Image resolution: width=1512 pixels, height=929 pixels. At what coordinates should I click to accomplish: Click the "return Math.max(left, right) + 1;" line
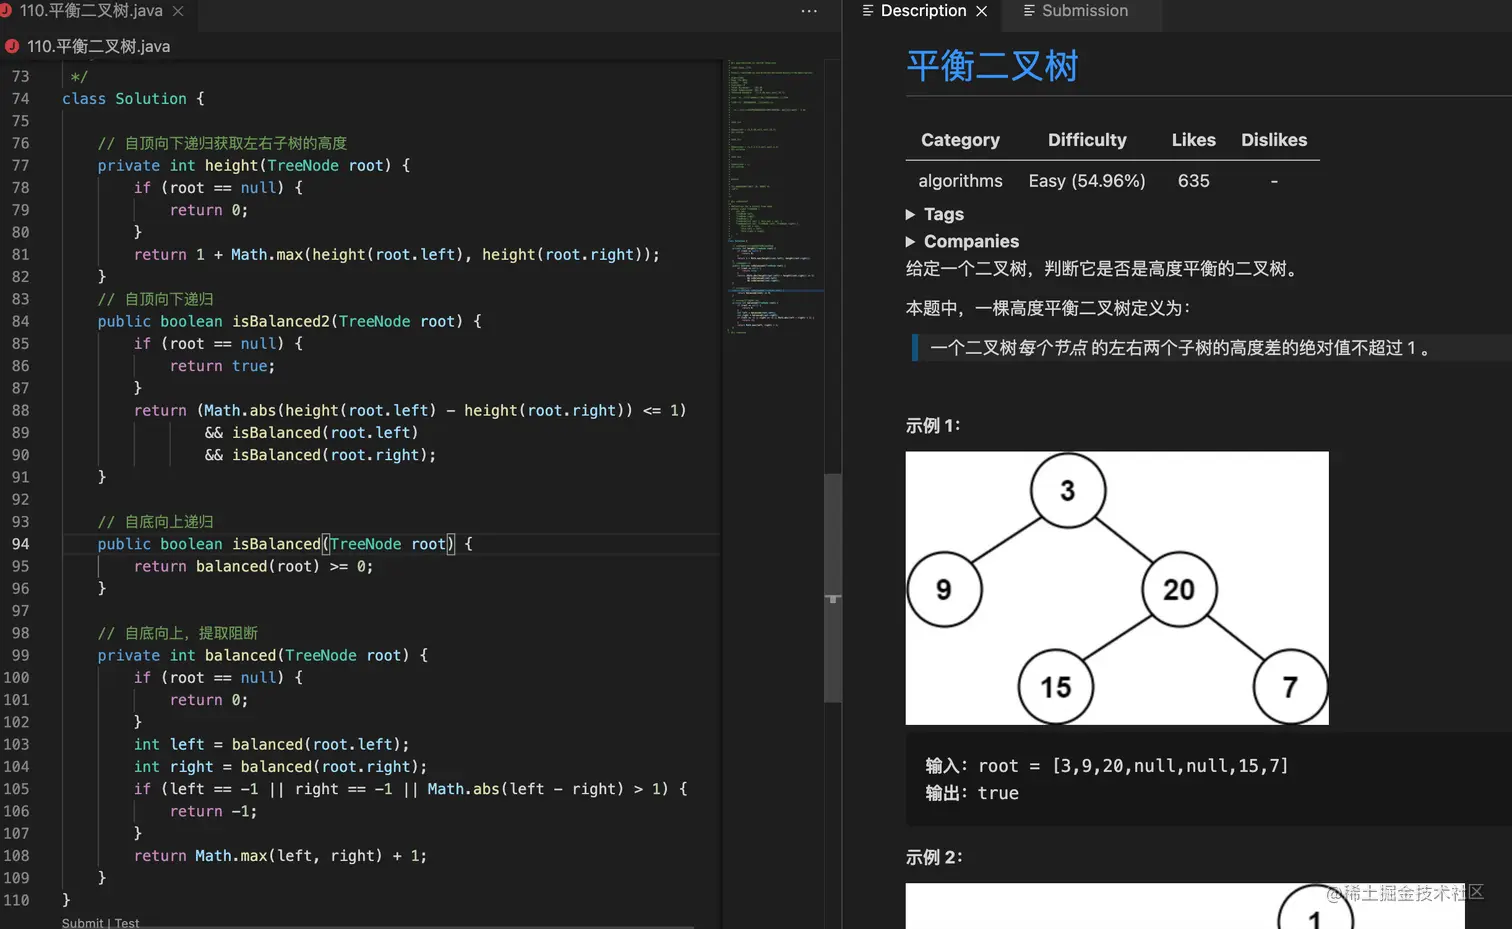[281, 856]
